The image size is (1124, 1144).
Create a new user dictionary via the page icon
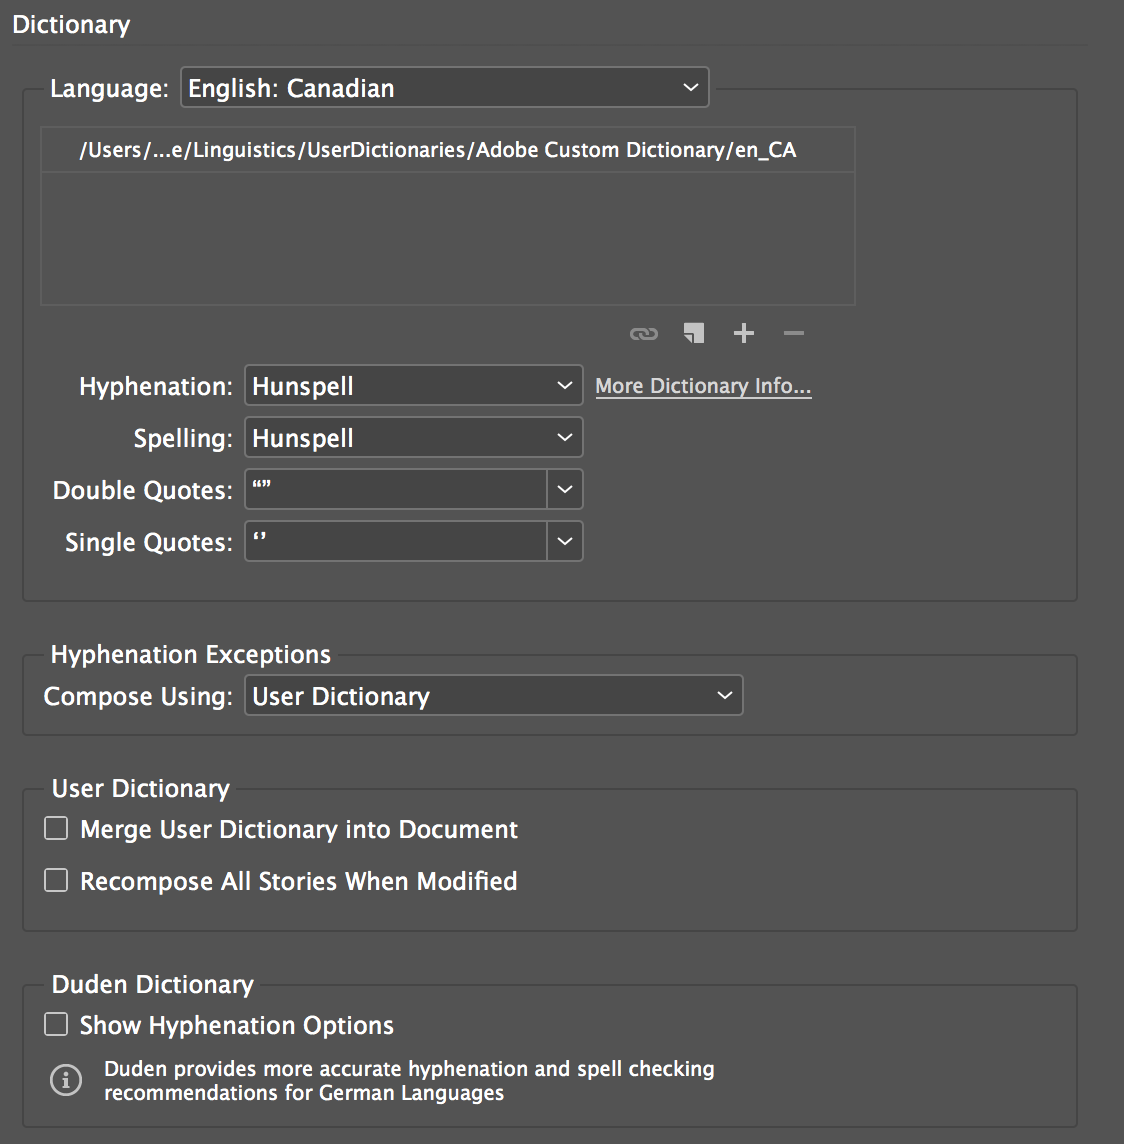pos(694,333)
